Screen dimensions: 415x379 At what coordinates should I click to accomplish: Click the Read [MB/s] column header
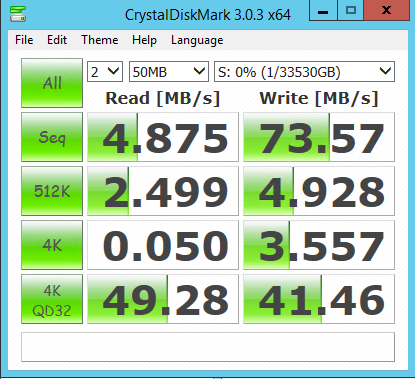163,98
